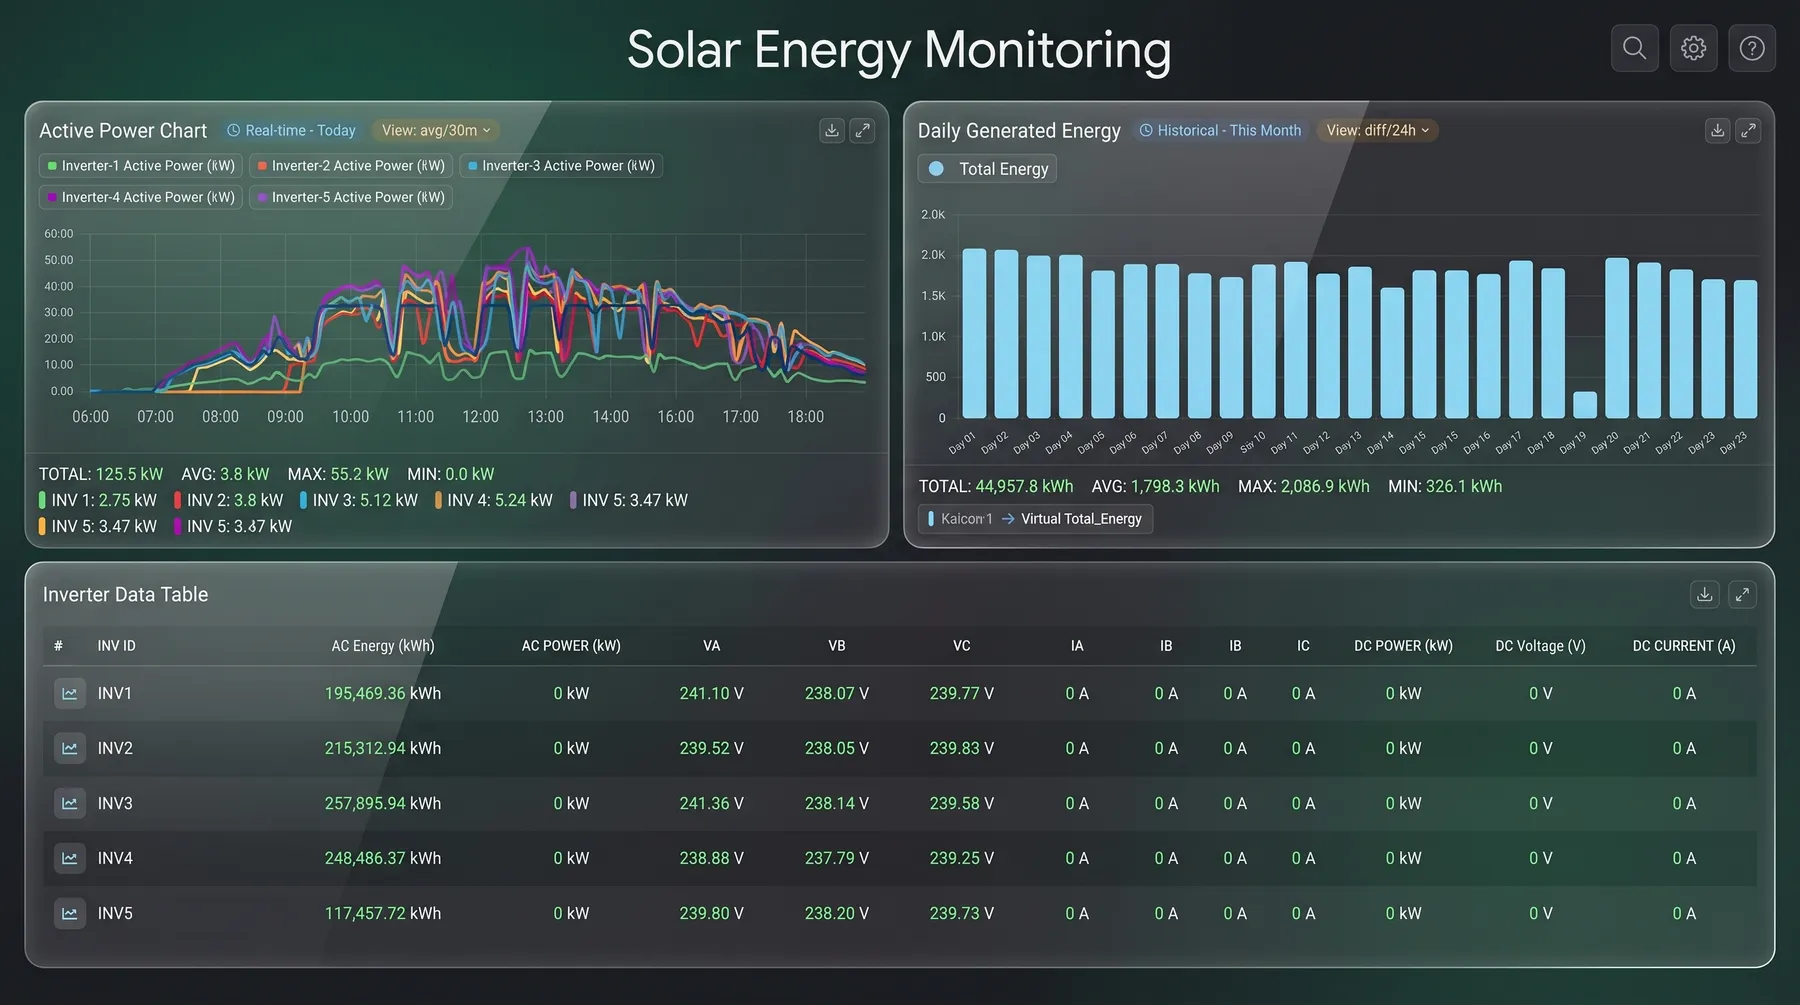
Task: Toggle Inverter-4 Active Power legend series
Action: (x=141, y=198)
